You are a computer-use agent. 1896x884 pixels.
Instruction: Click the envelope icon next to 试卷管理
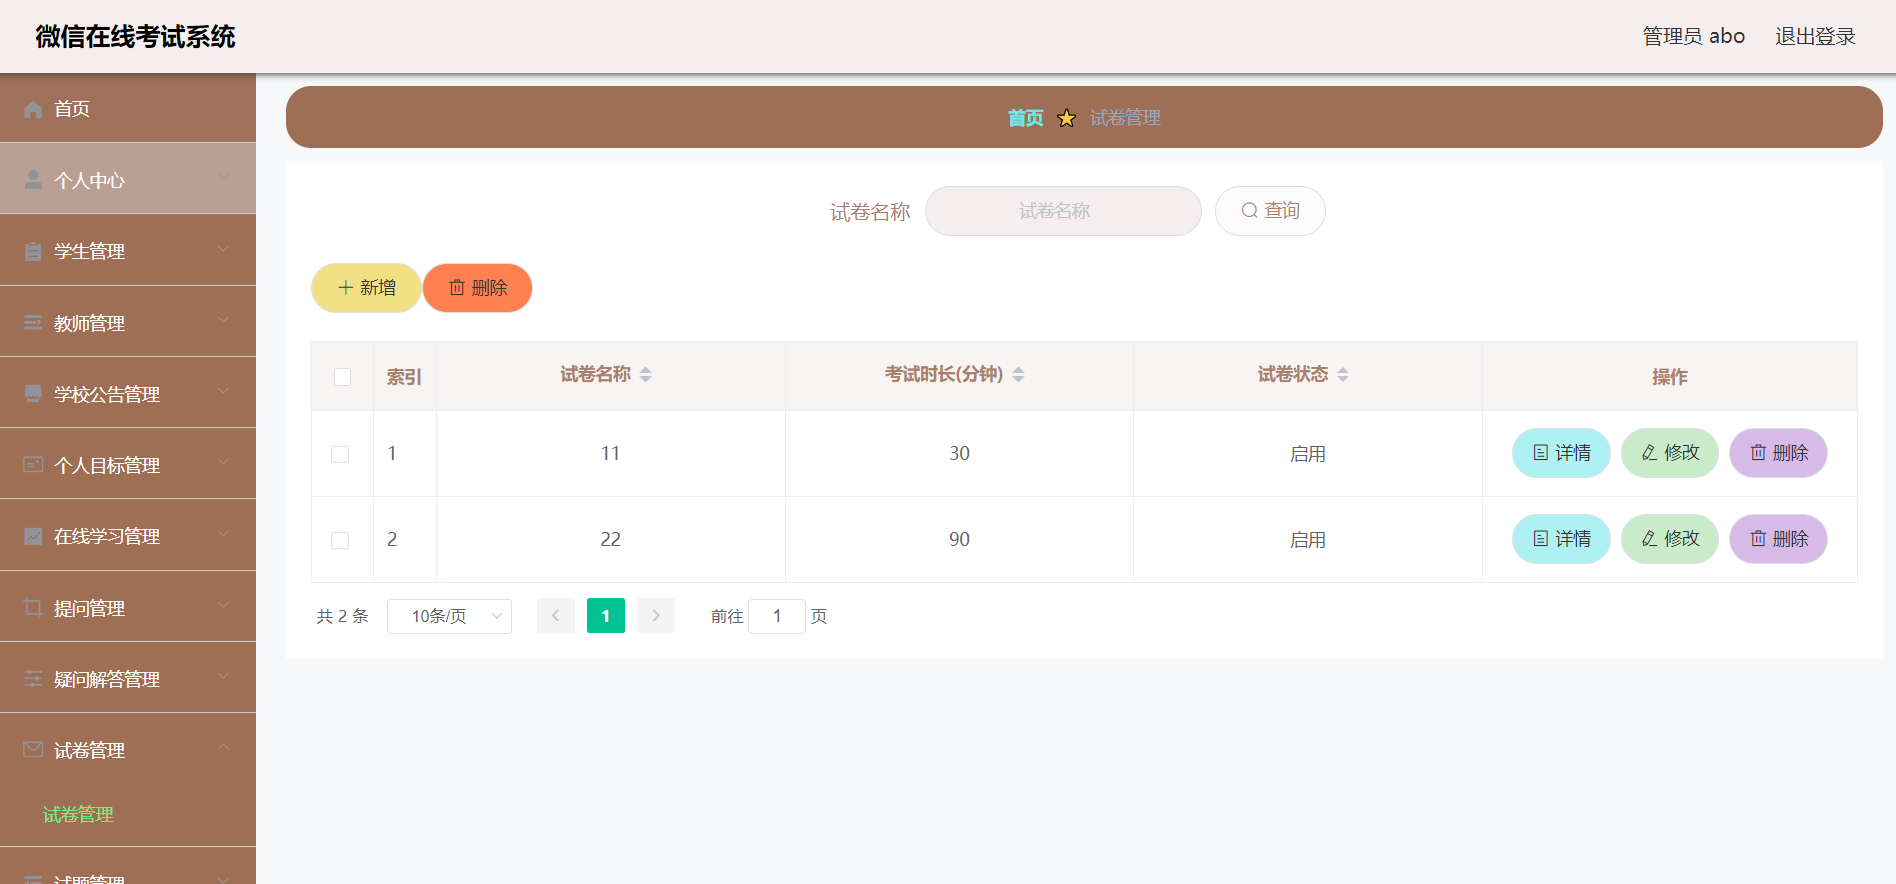(33, 750)
